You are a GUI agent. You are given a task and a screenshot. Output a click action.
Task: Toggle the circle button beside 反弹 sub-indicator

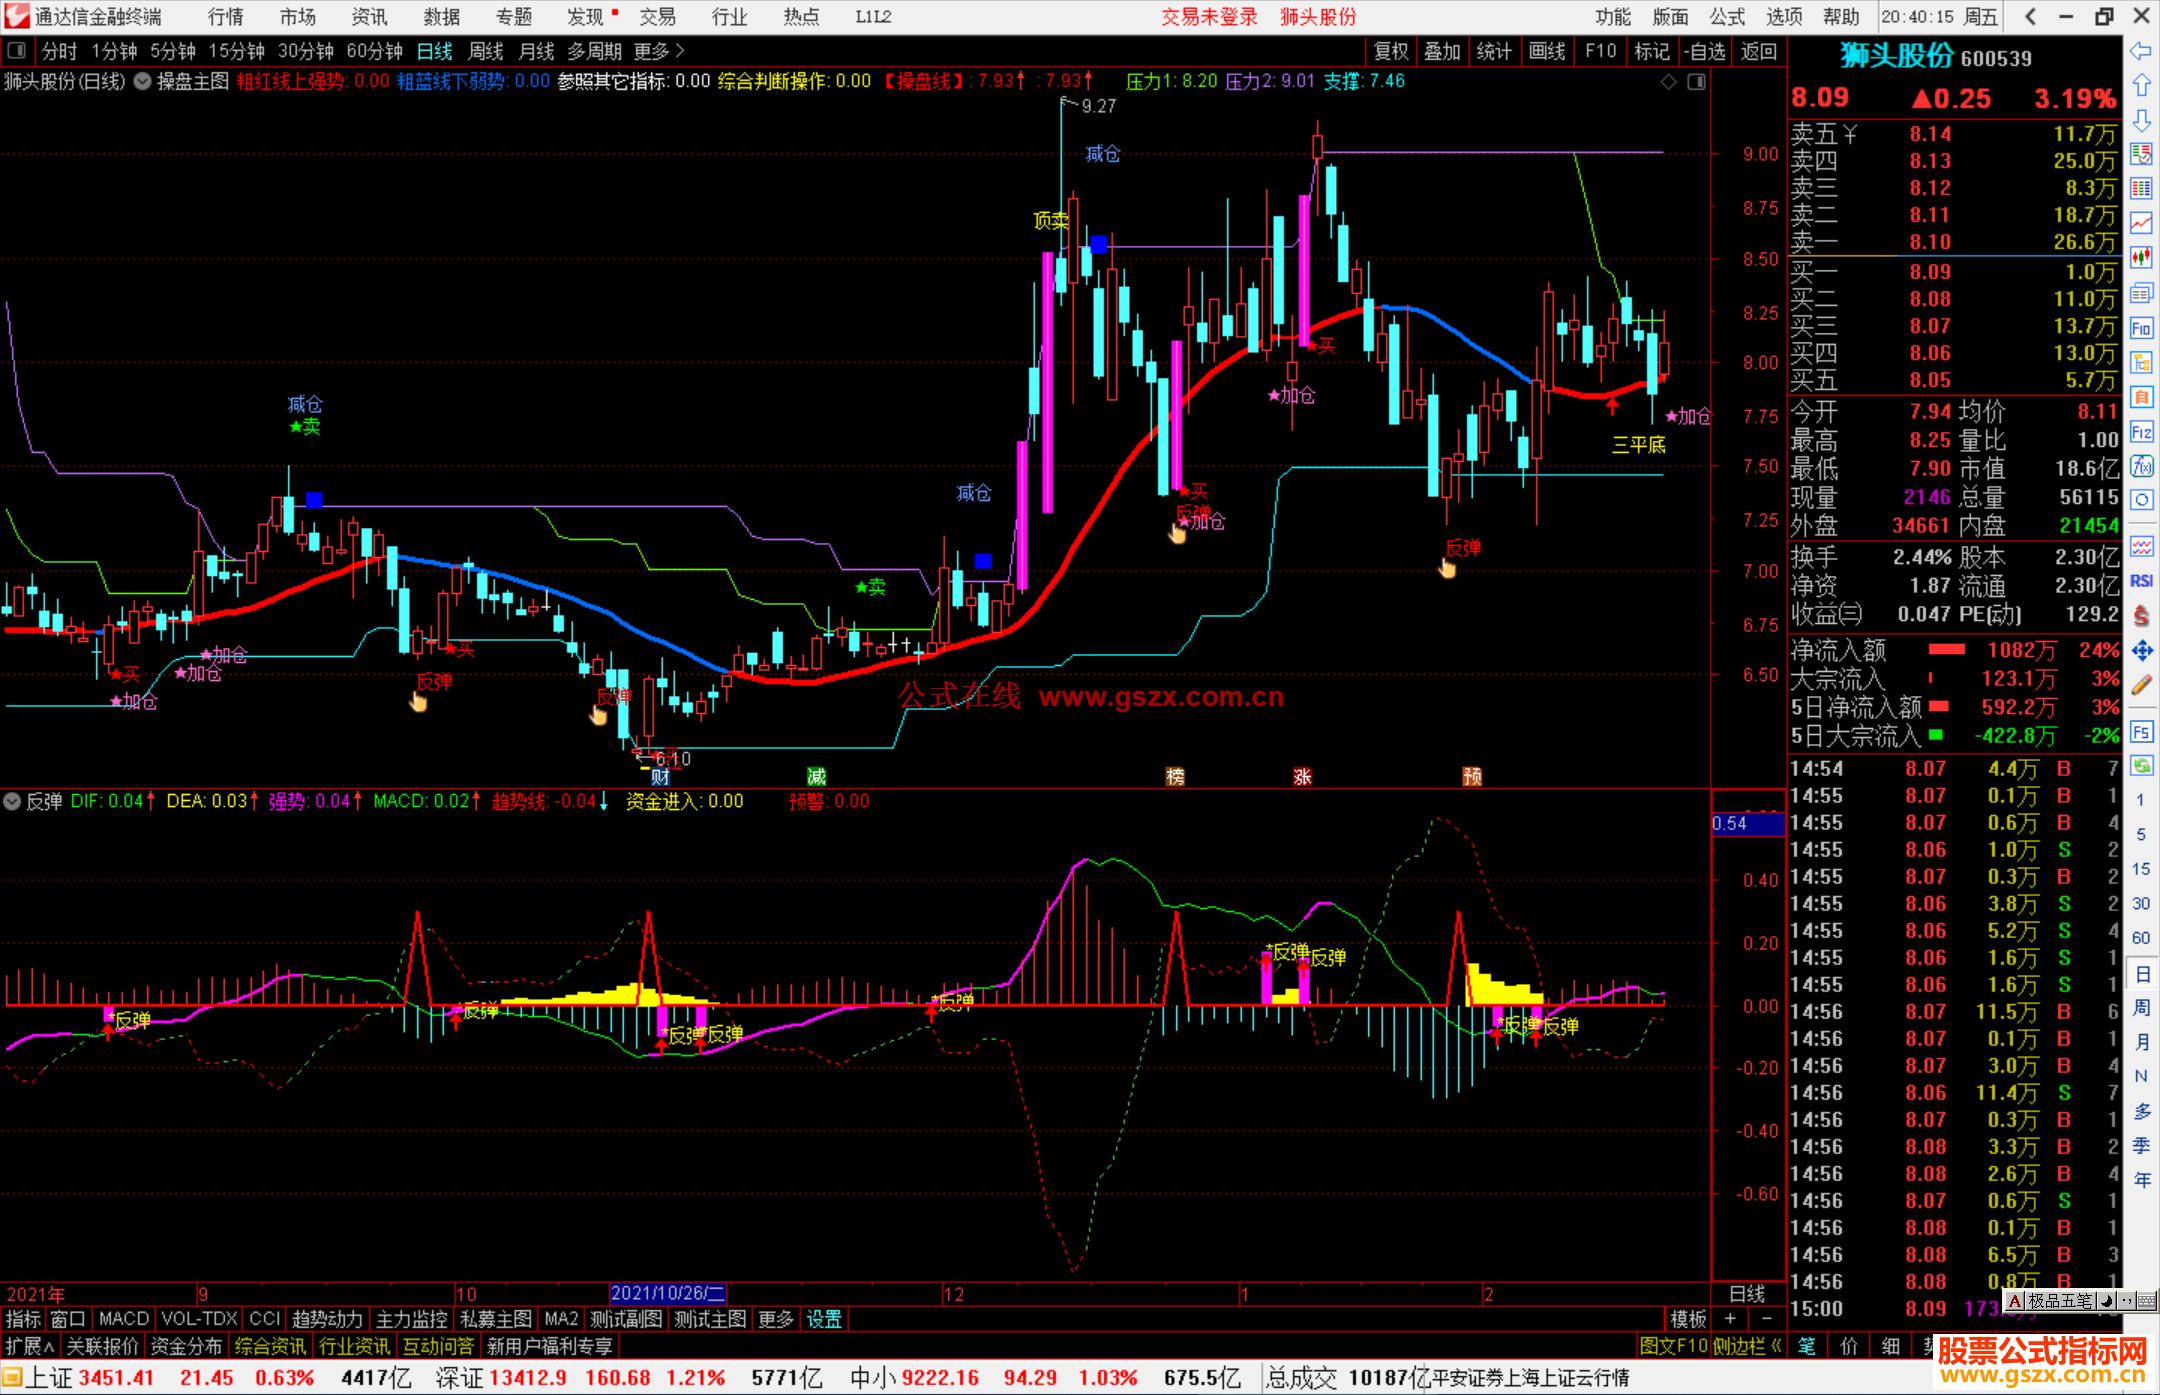(12, 801)
